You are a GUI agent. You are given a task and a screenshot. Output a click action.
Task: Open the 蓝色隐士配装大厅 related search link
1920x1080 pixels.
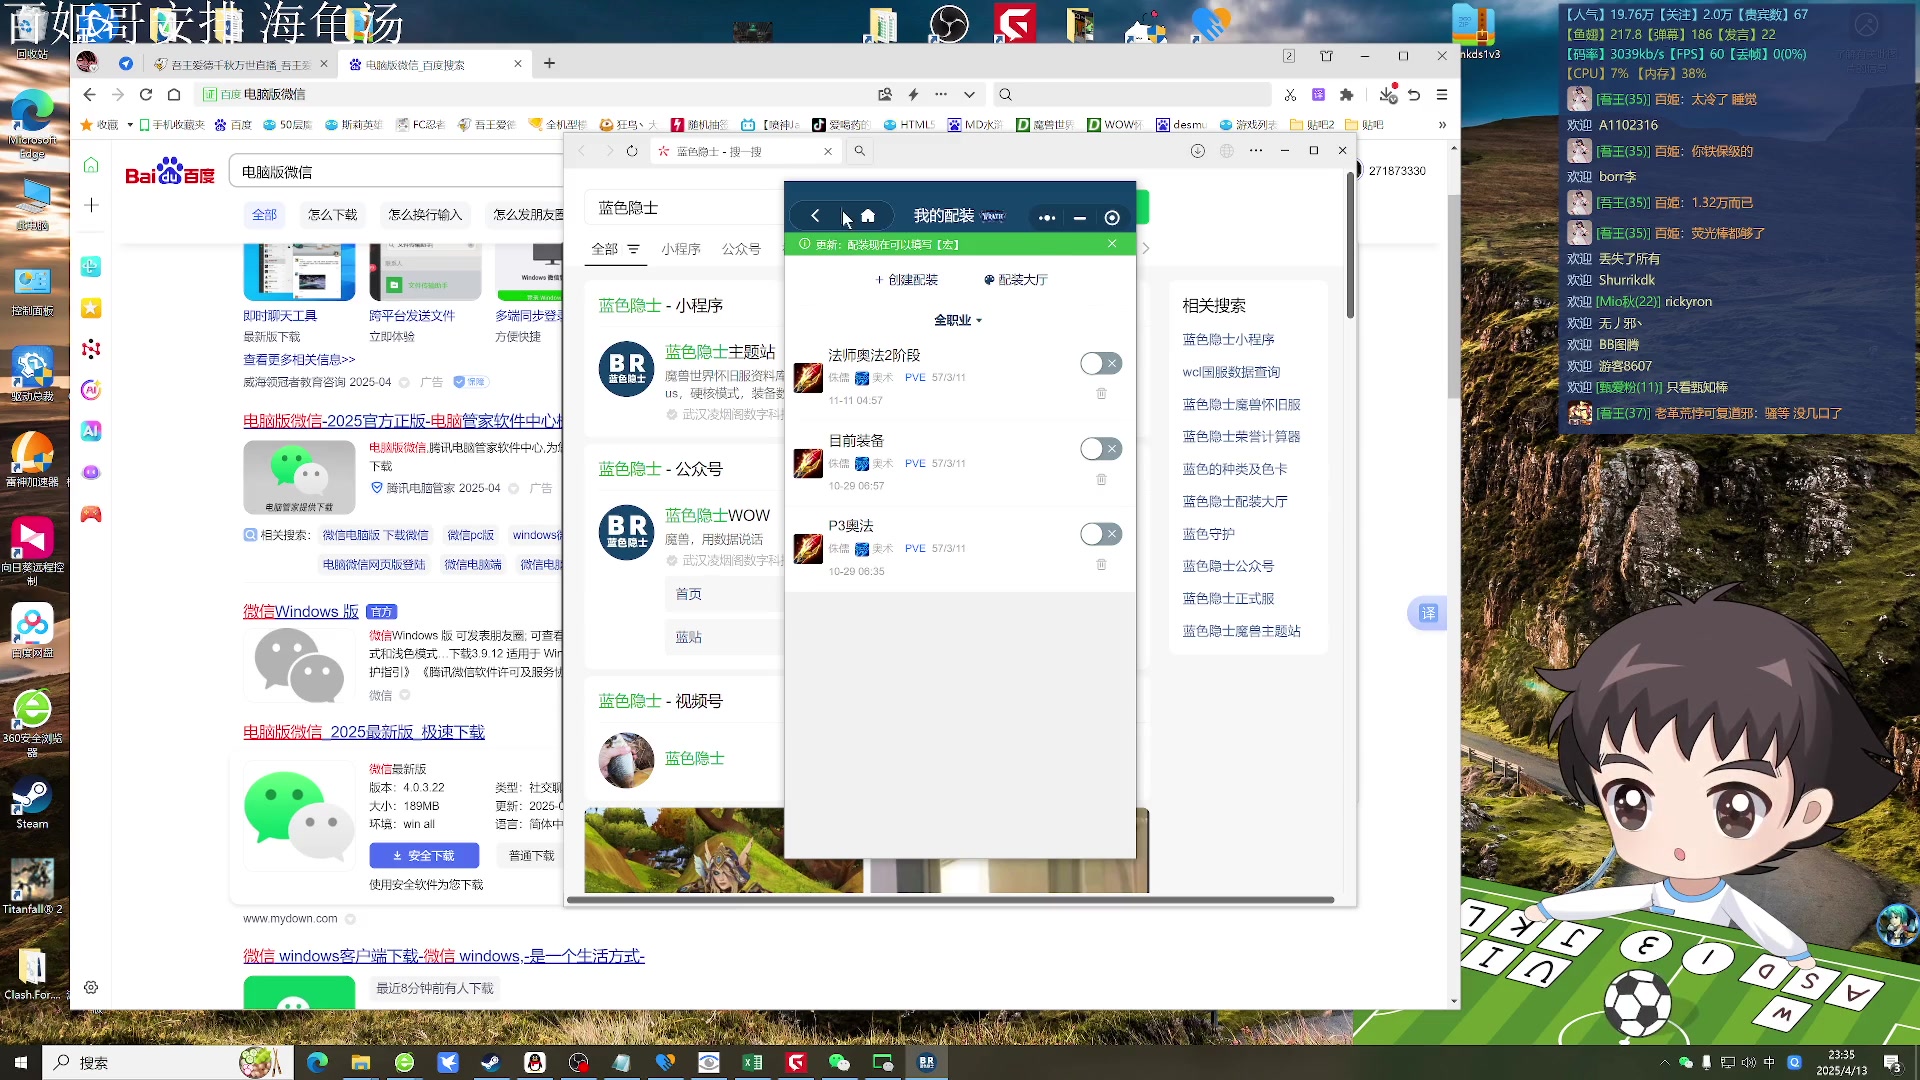click(1234, 501)
